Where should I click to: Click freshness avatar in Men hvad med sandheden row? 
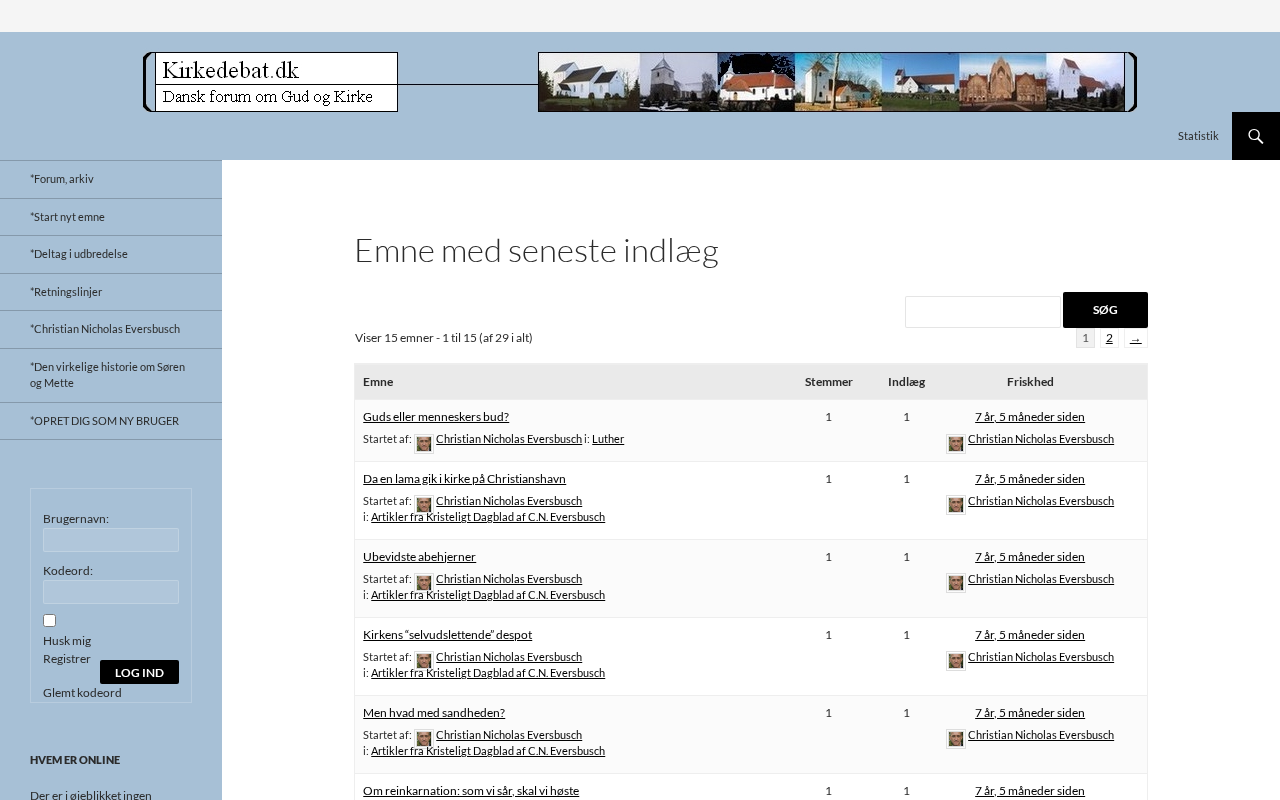point(956,740)
